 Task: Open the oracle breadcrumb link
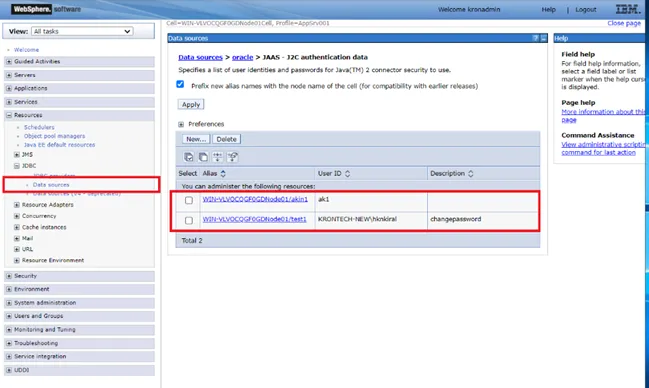[x=243, y=57]
